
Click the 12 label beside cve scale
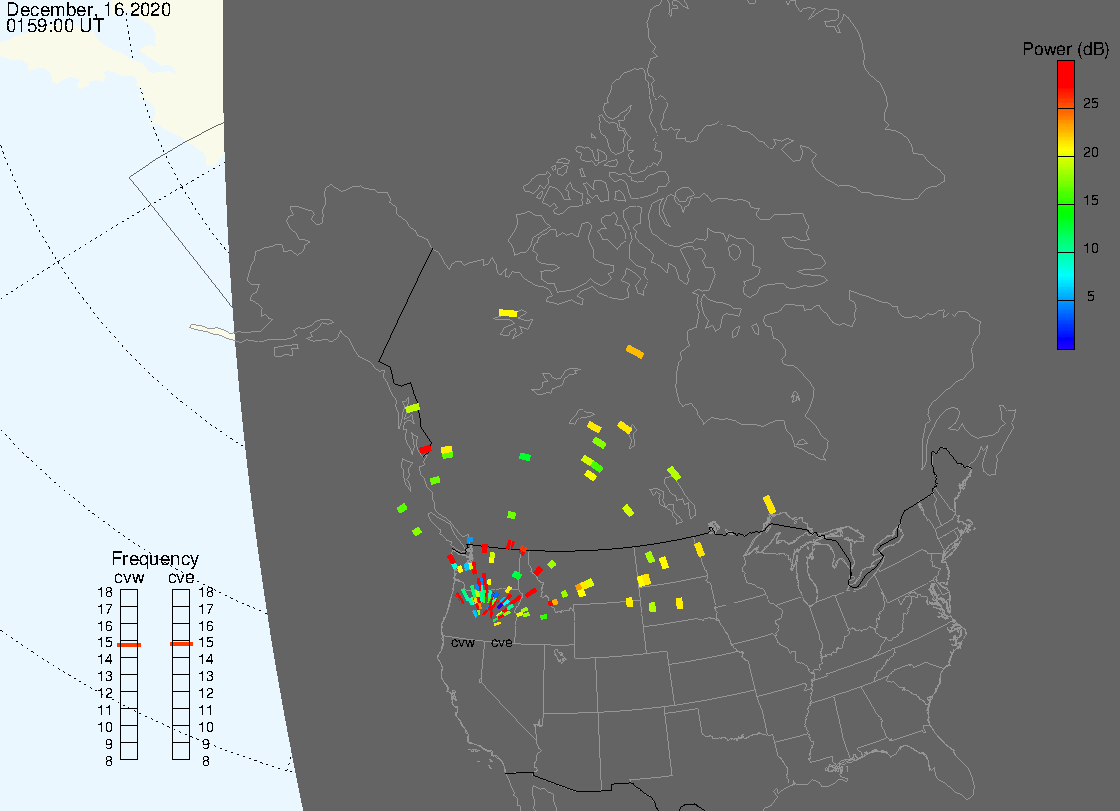(206, 693)
